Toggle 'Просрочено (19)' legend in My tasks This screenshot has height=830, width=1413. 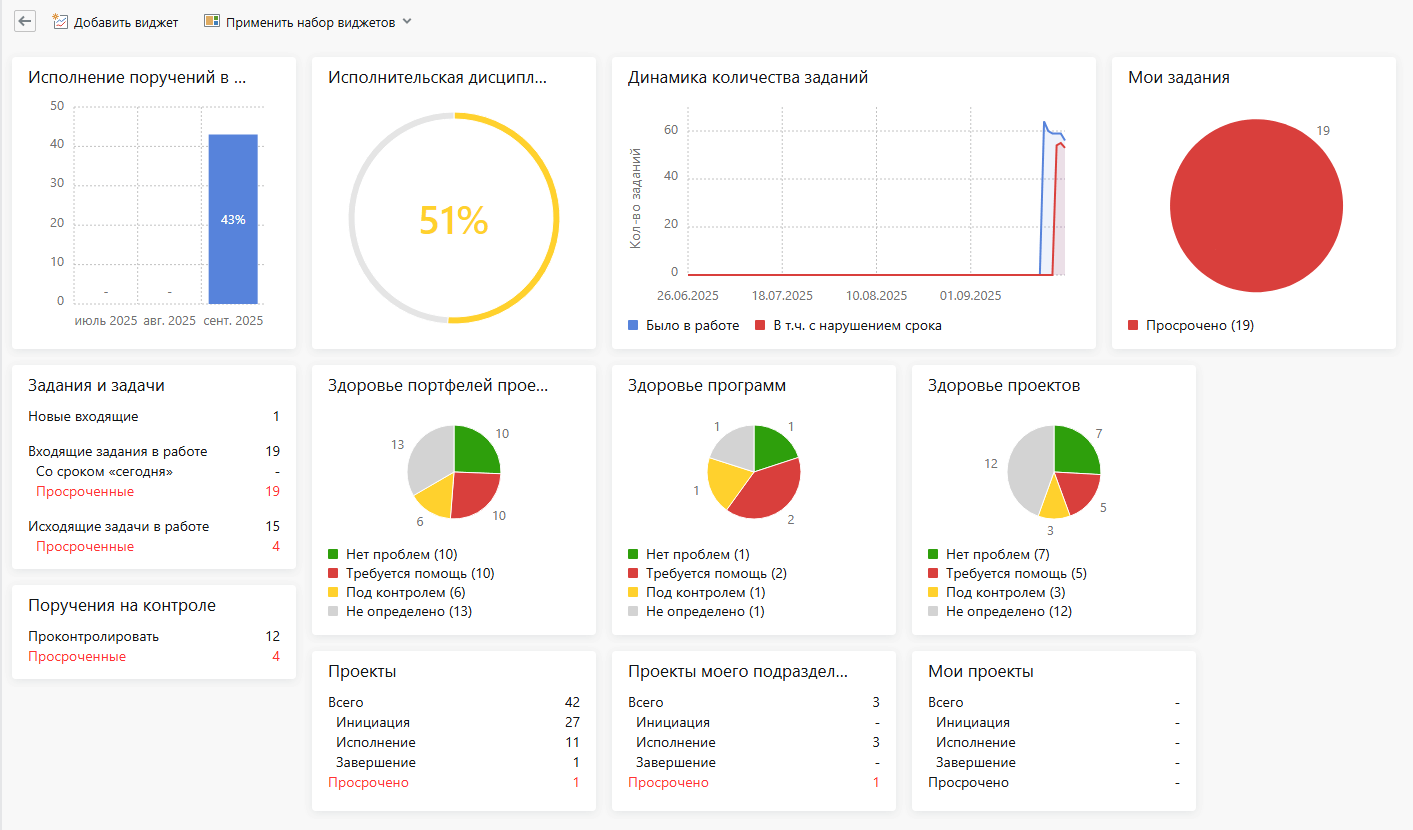coord(1190,325)
